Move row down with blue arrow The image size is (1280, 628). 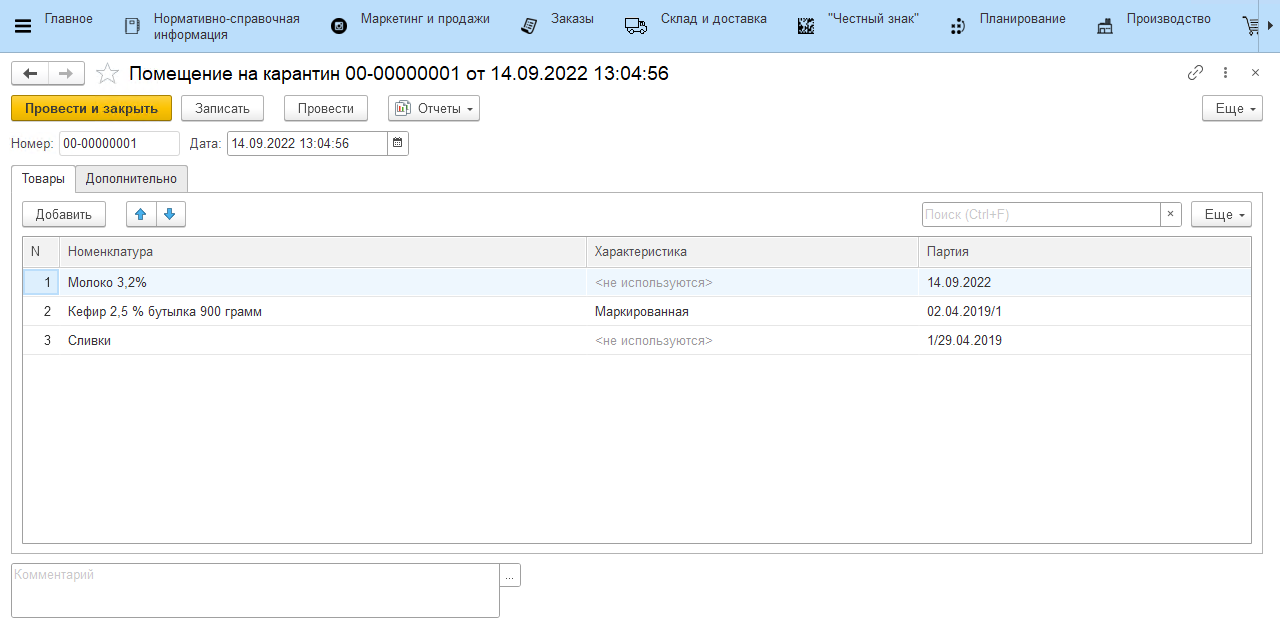click(x=170, y=214)
